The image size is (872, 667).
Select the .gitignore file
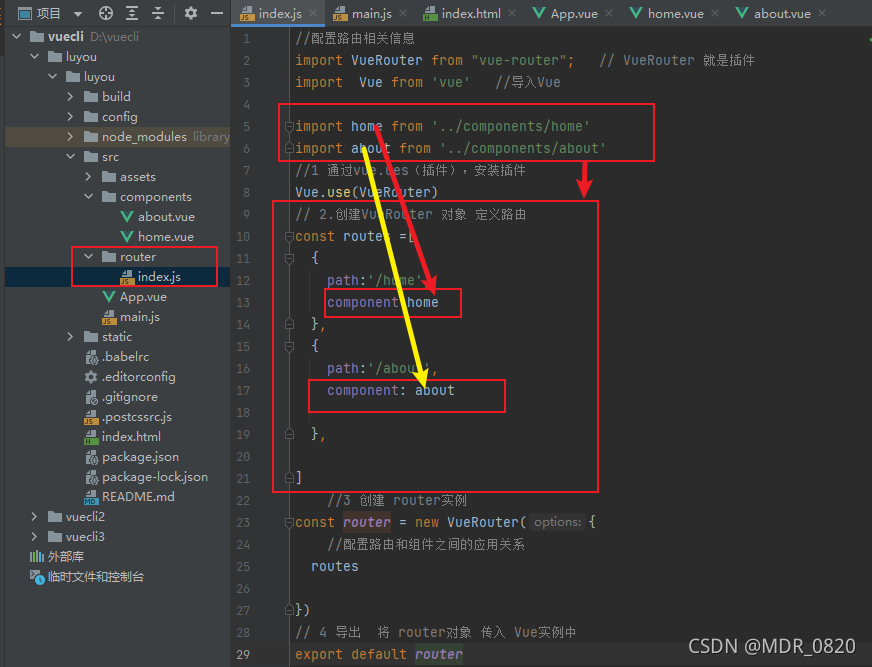coord(121,397)
